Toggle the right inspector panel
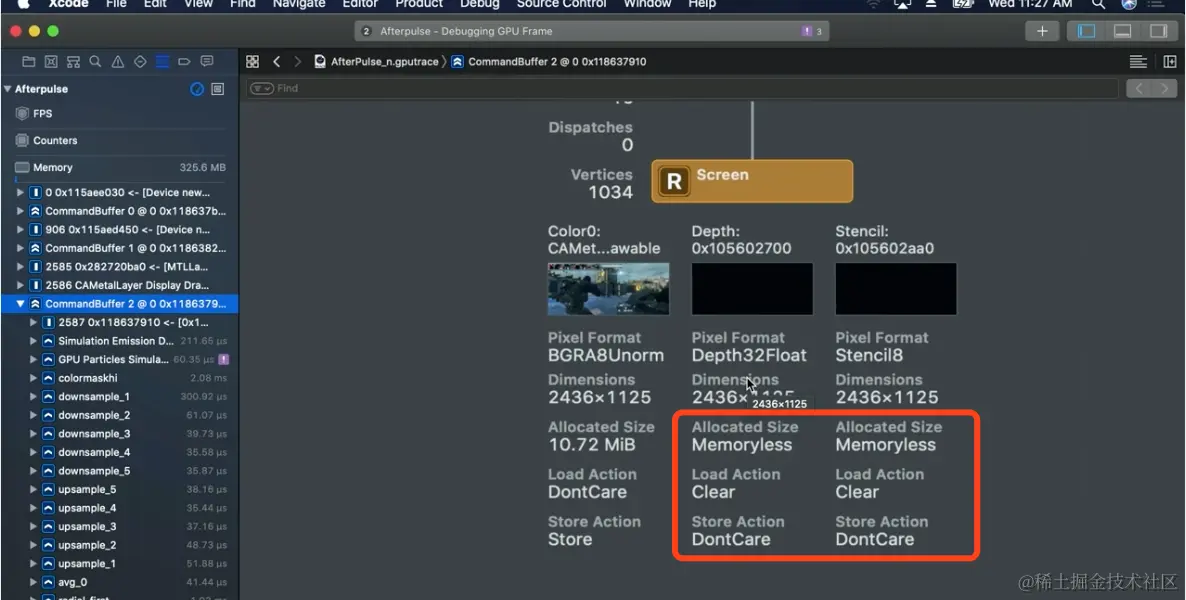The width and height of the screenshot is (1186, 600). [1158, 31]
